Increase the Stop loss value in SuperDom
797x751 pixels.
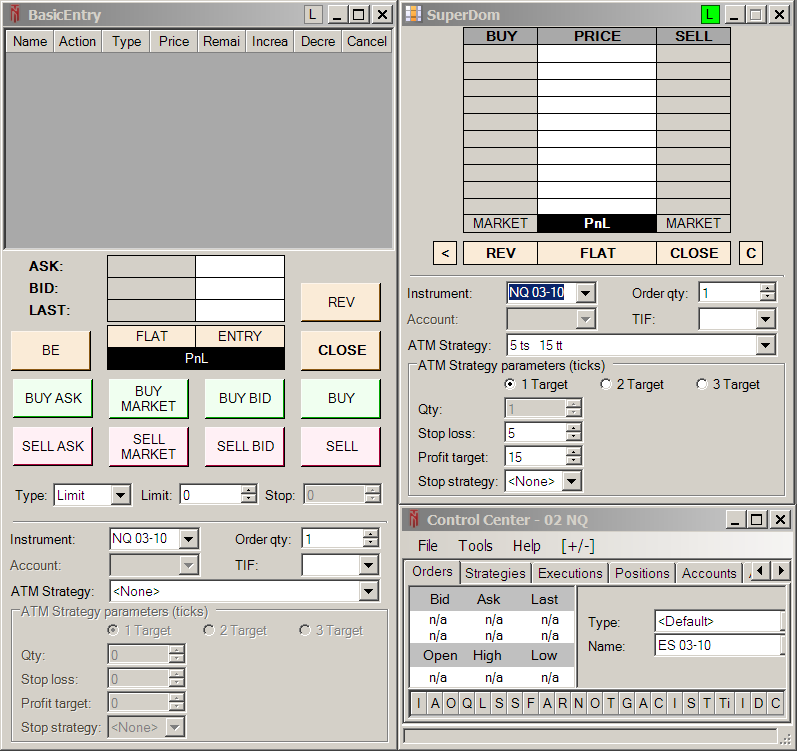572,428
